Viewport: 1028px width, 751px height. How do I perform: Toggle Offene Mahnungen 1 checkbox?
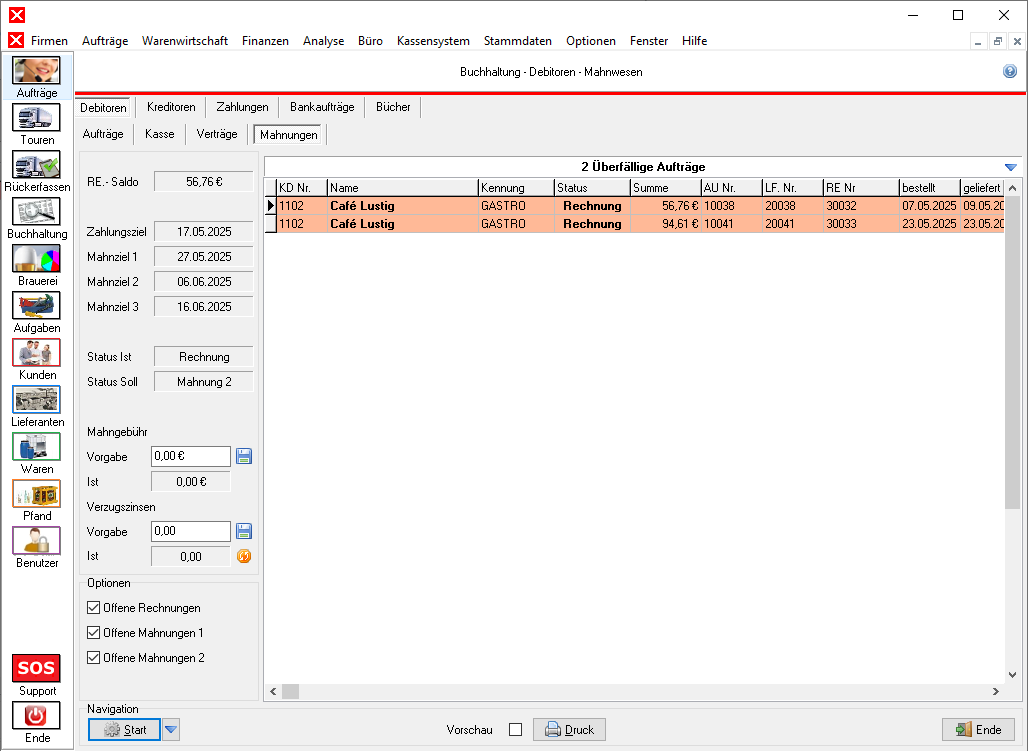94,633
